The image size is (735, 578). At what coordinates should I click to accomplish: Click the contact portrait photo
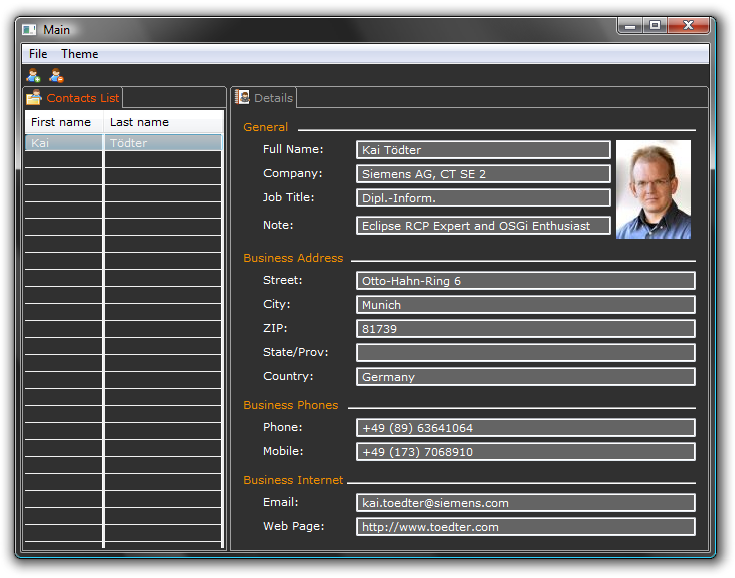[x=653, y=189]
